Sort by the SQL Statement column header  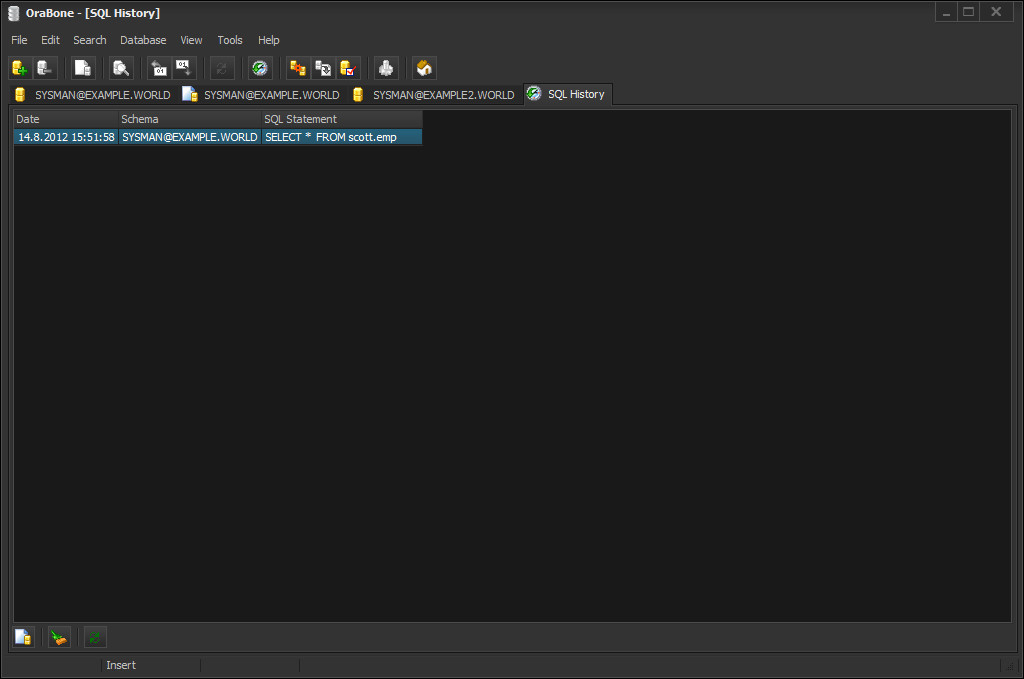click(x=342, y=119)
